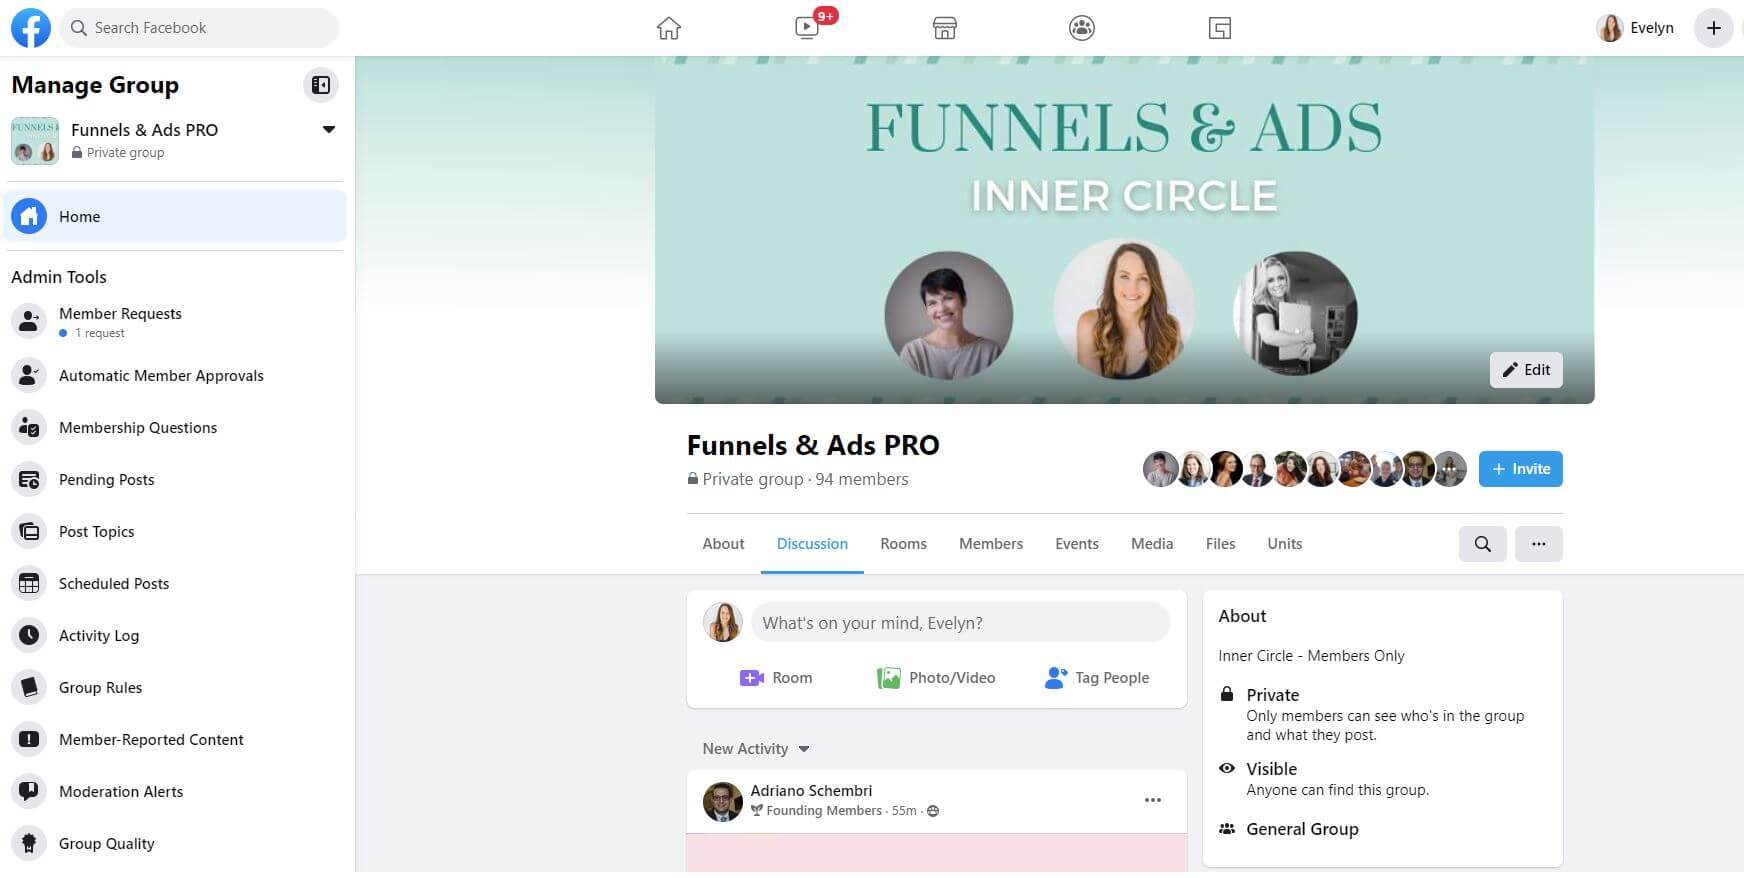Click the "Founding Members" badge text

point(824,811)
